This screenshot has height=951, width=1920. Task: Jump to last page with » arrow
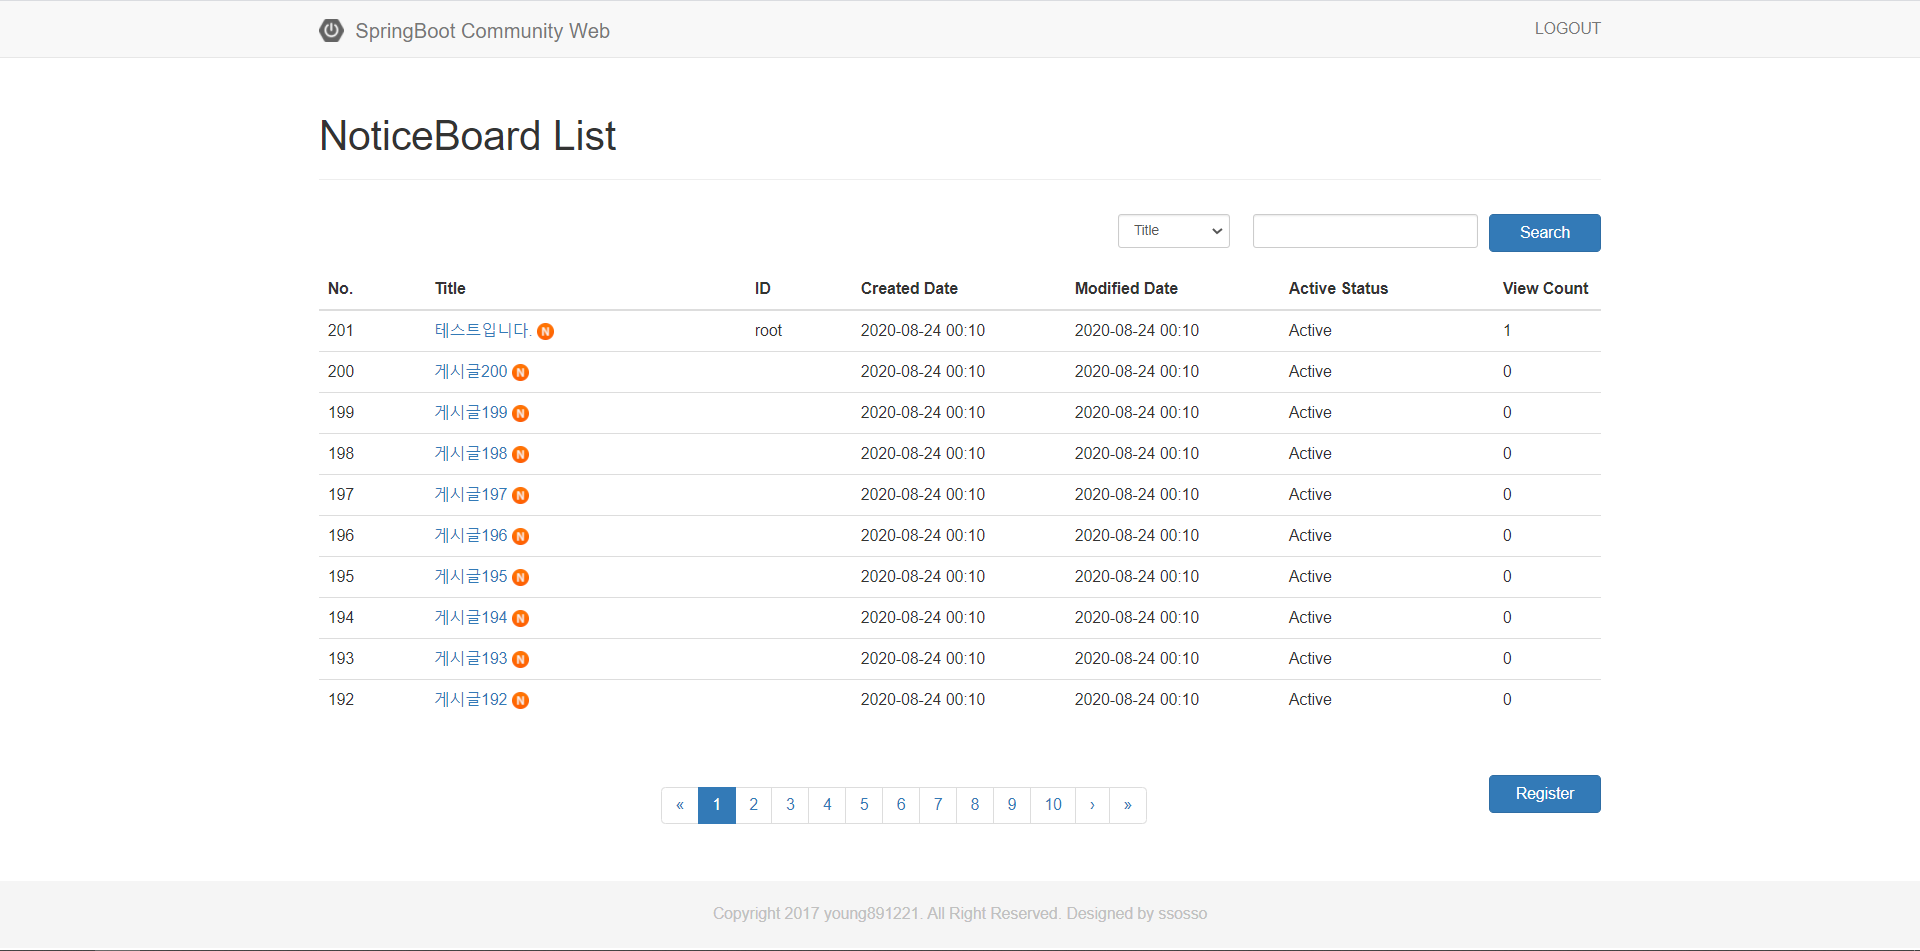coord(1128,805)
